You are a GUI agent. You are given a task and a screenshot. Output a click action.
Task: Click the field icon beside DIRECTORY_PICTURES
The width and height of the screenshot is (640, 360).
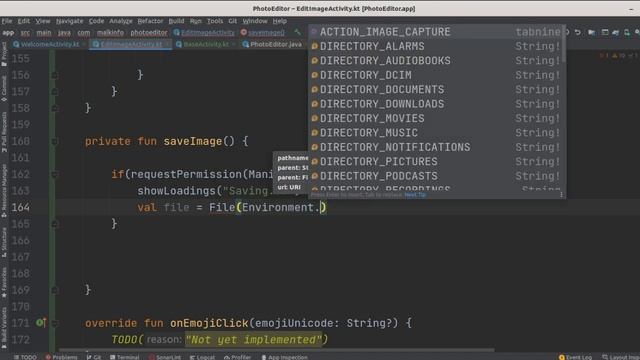tap(315, 162)
